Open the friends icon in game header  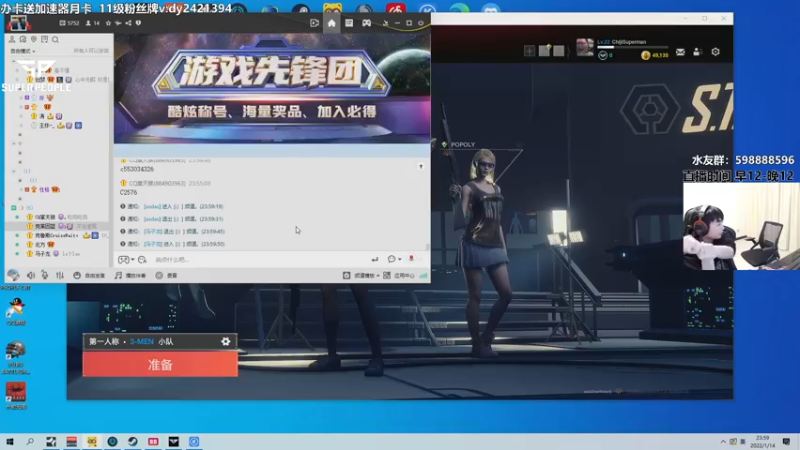pyautogui.click(x=697, y=52)
